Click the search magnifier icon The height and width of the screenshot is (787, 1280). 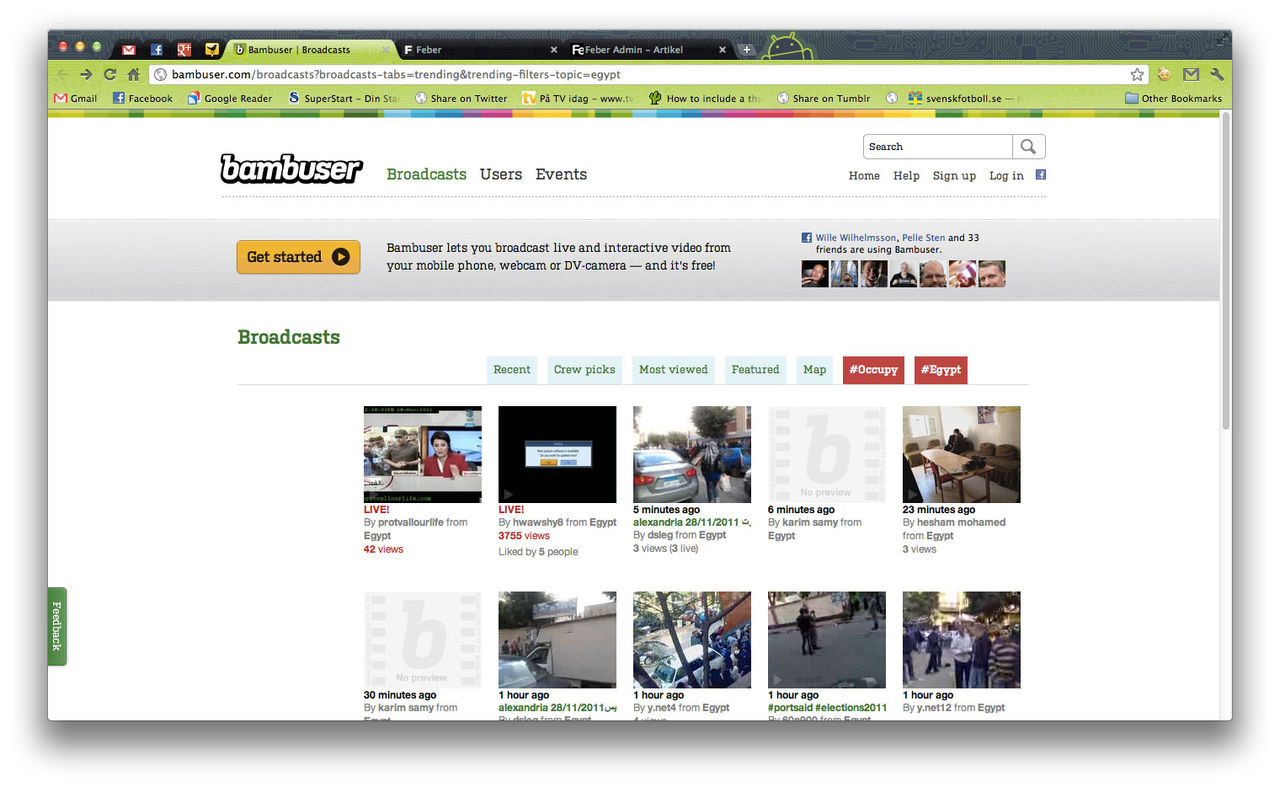coord(1028,147)
